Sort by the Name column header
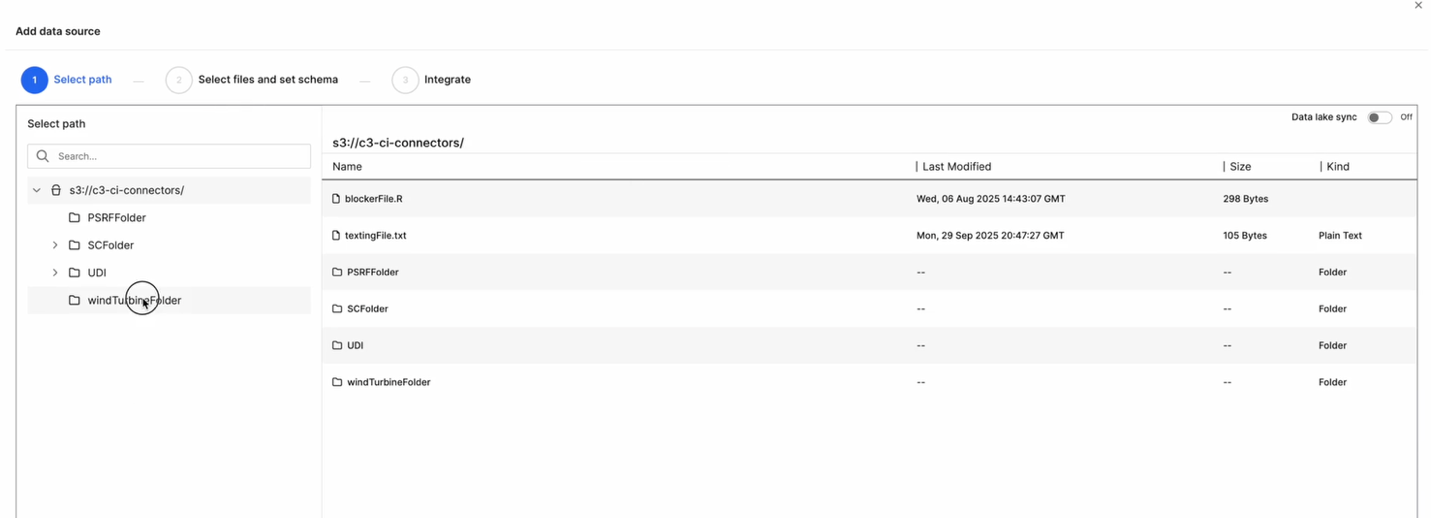This screenshot has height=518, width=1431. 347,167
